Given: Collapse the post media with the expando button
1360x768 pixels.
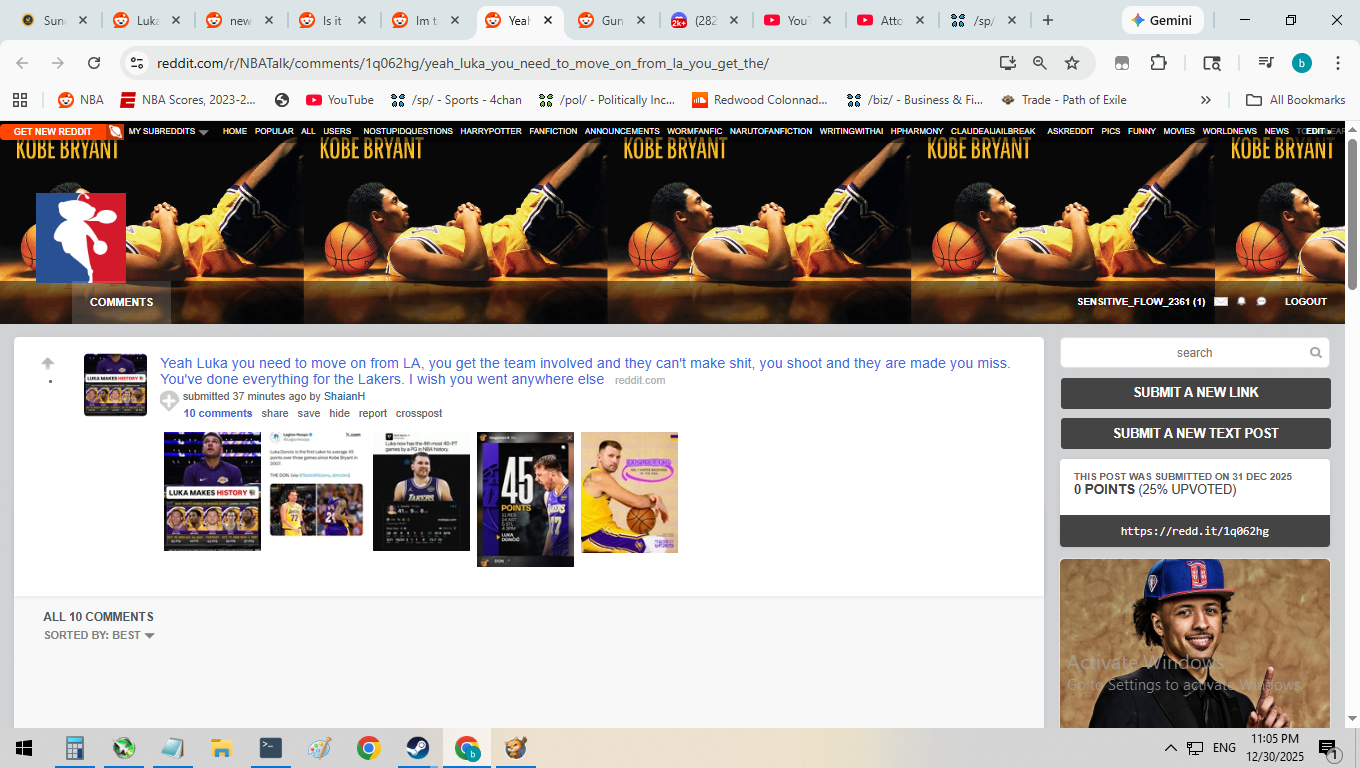Looking at the screenshot, I should point(170,401).
